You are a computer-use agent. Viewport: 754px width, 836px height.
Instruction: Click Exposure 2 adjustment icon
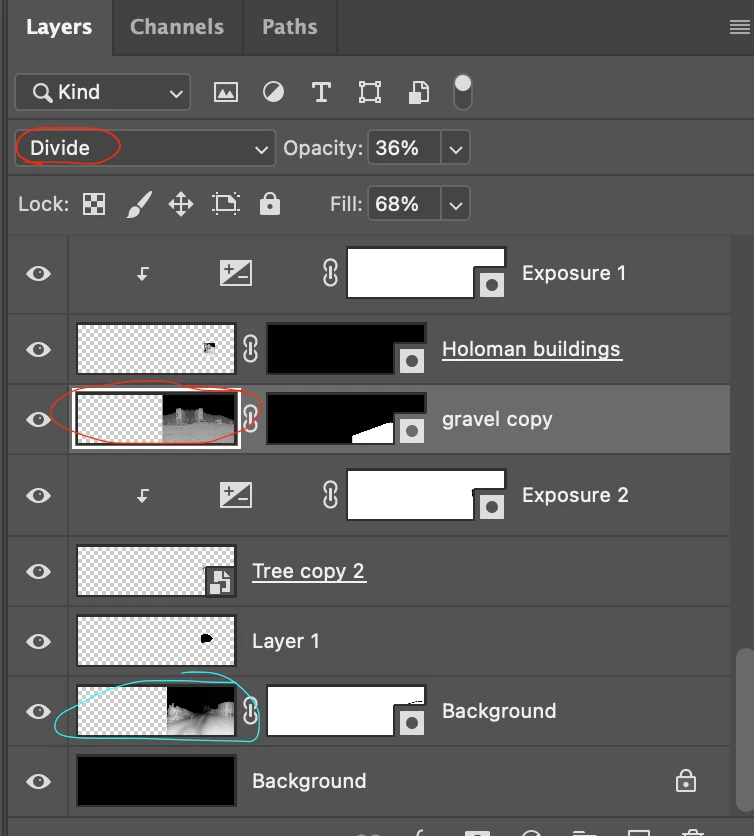click(236, 495)
